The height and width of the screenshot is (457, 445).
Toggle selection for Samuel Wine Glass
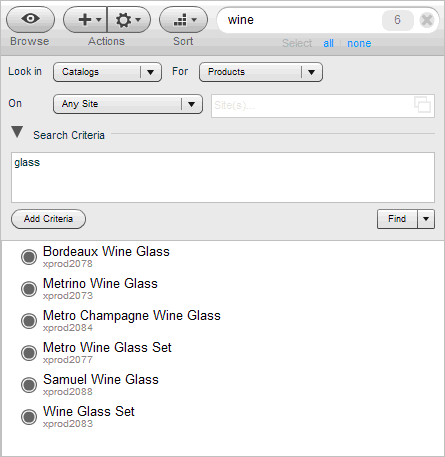(x=29, y=385)
